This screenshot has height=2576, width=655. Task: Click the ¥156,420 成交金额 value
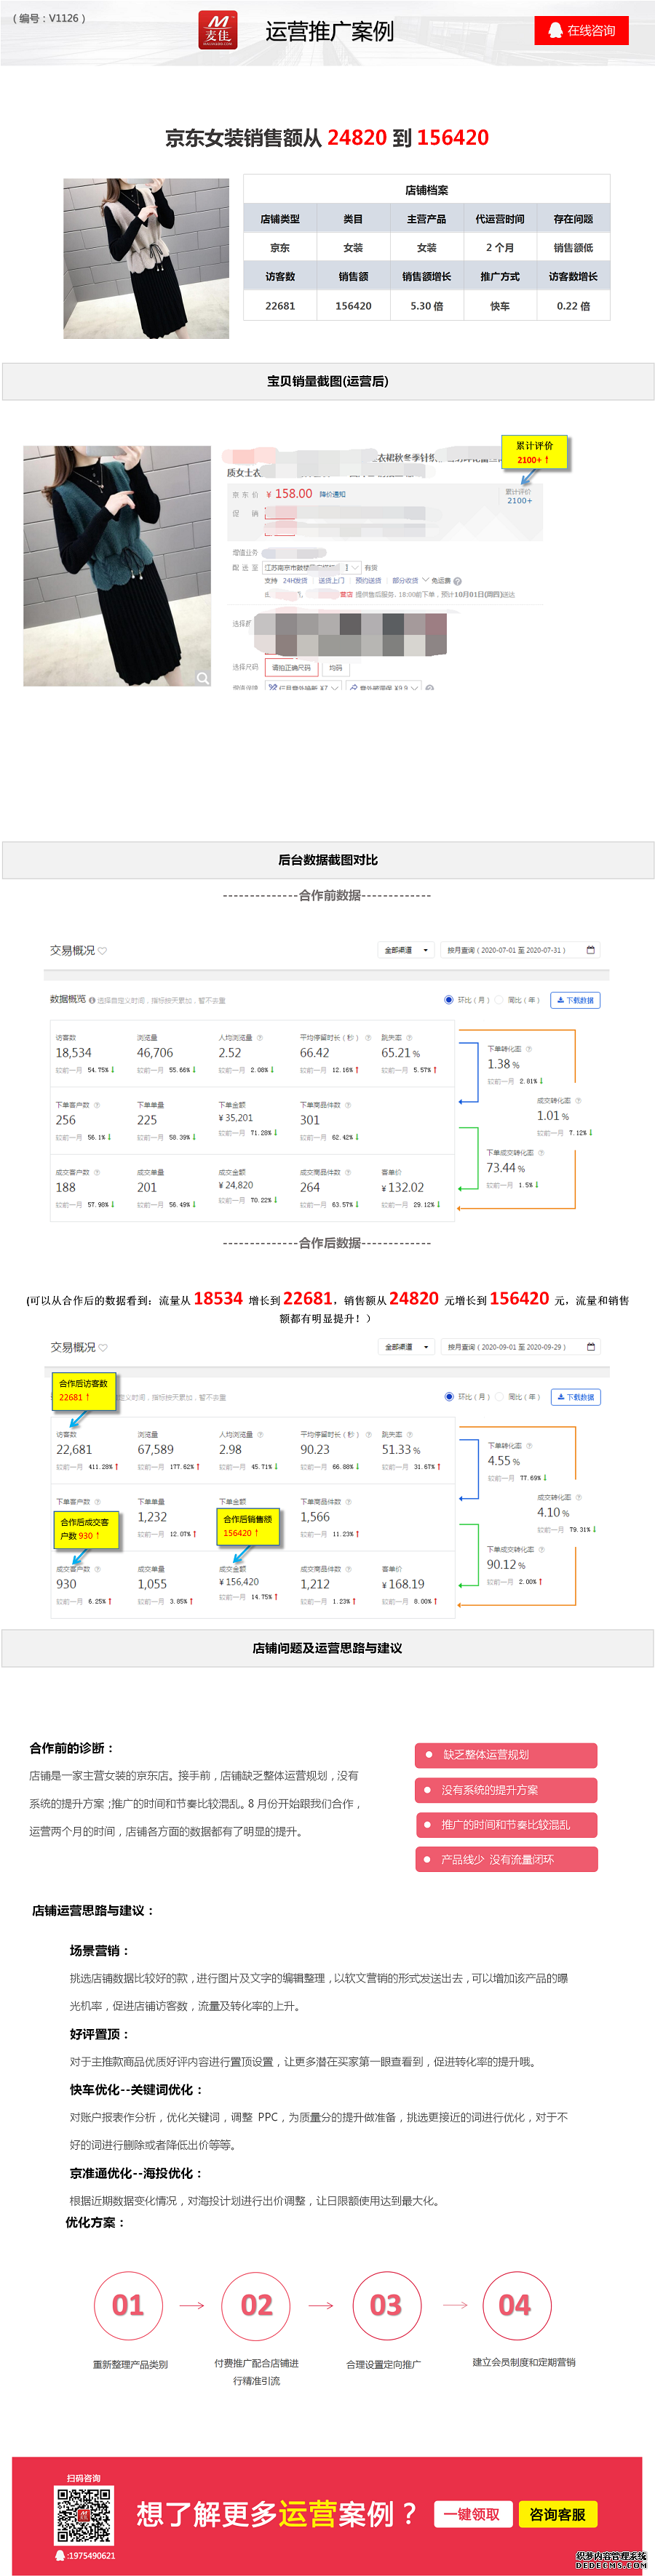[x=239, y=1582]
